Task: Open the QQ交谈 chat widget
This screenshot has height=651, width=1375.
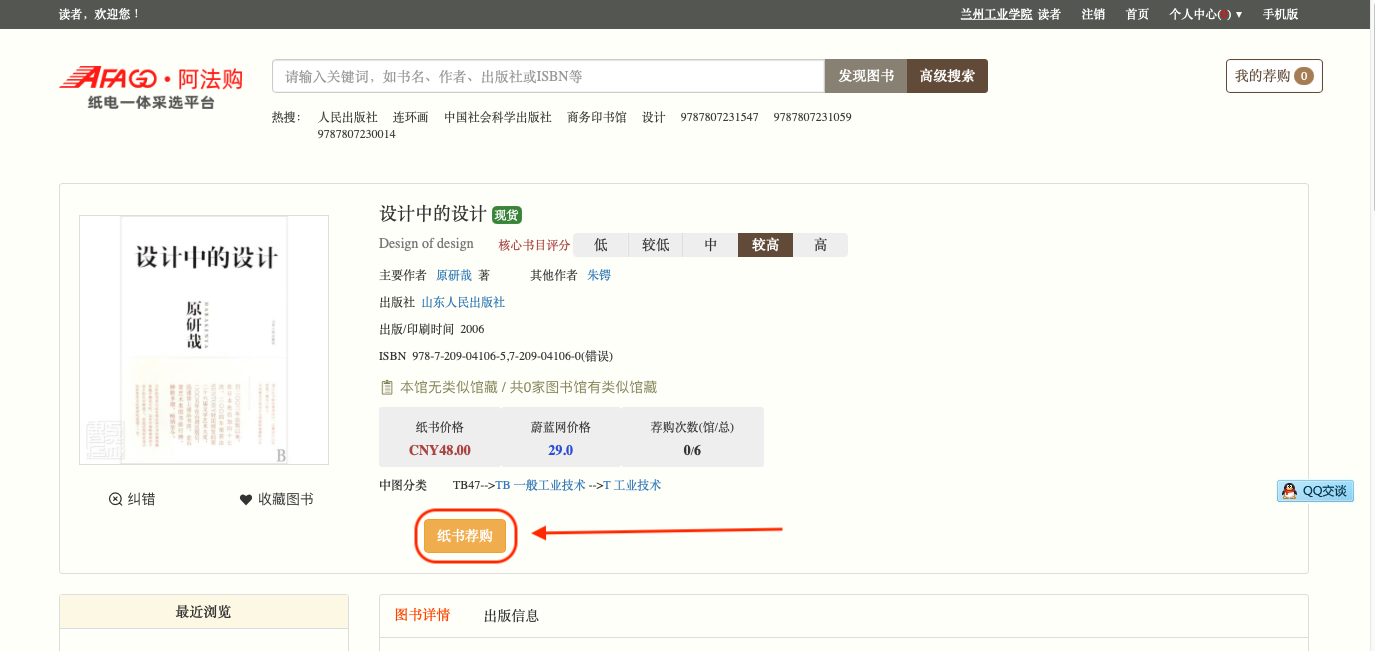Action: click(1315, 491)
